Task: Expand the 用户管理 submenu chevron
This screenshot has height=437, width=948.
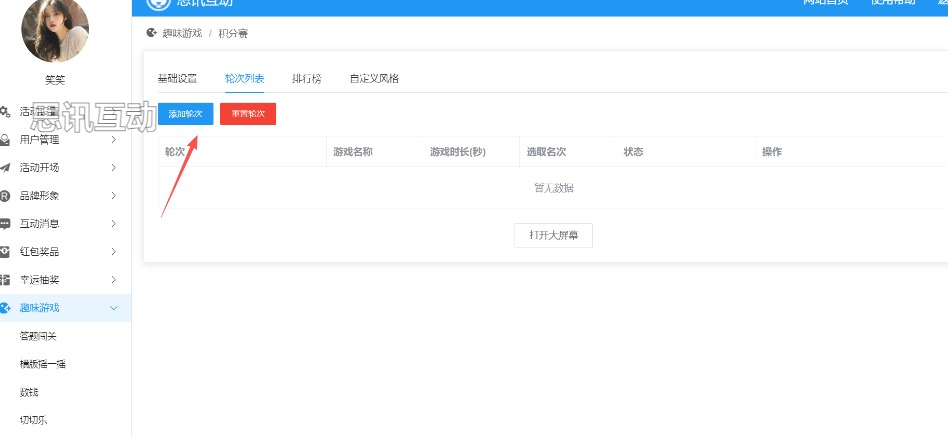Action: click(x=114, y=139)
